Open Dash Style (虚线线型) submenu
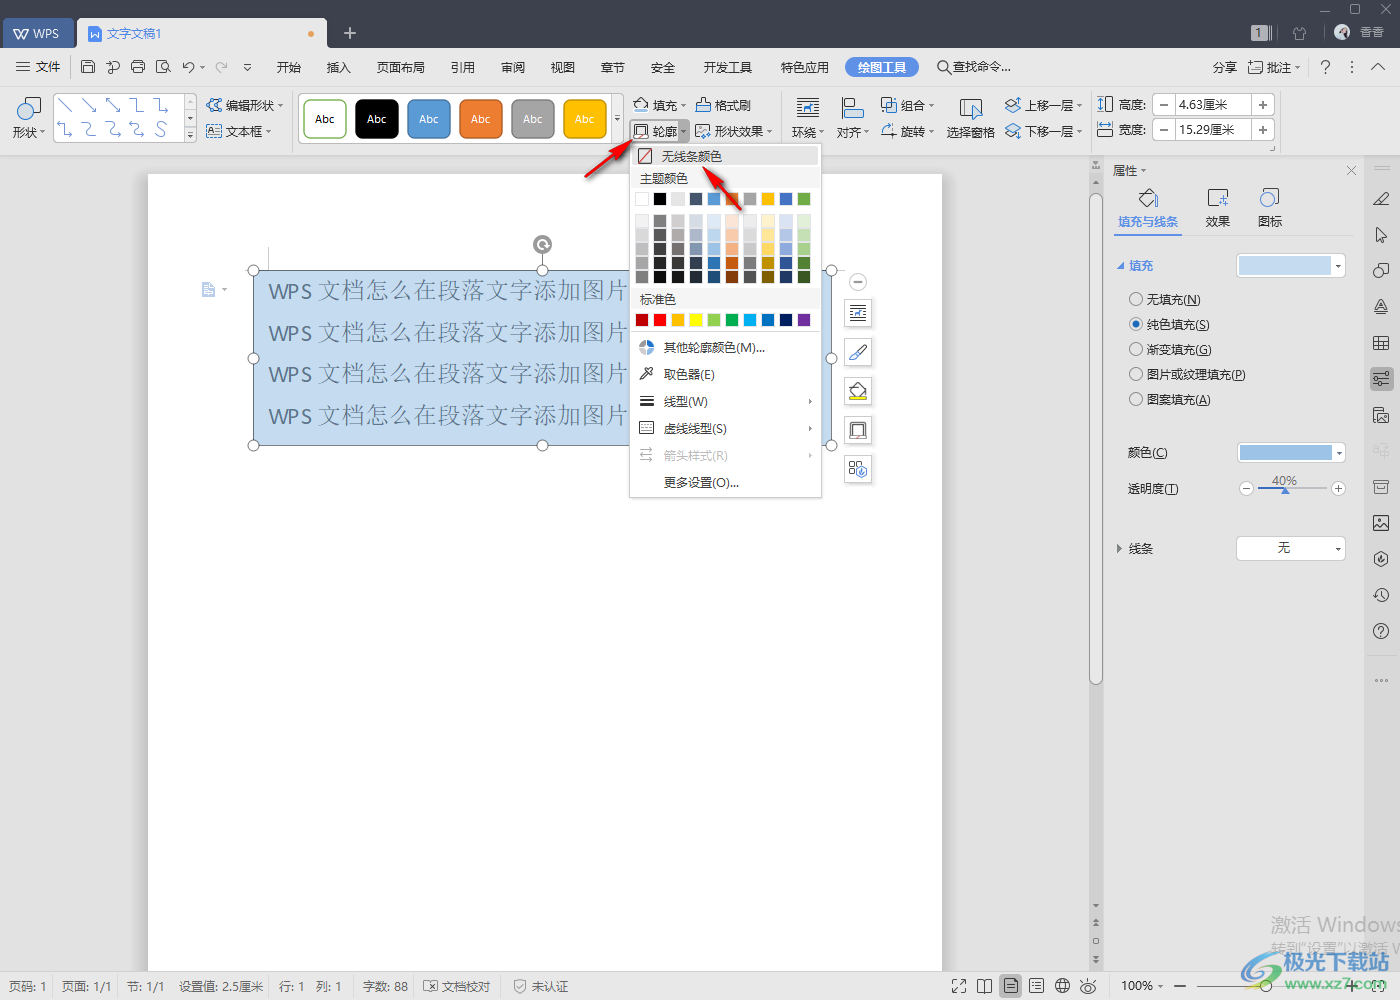Viewport: 1400px width, 1000px height. [x=725, y=428]
